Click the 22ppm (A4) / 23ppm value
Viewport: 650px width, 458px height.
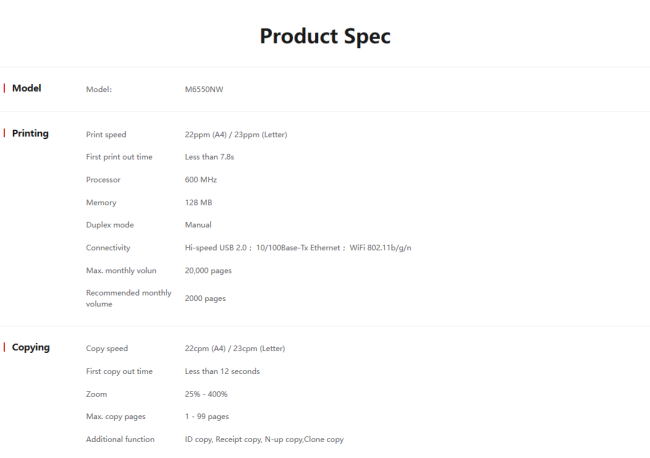pyautogui.click(x=236, y=134)
